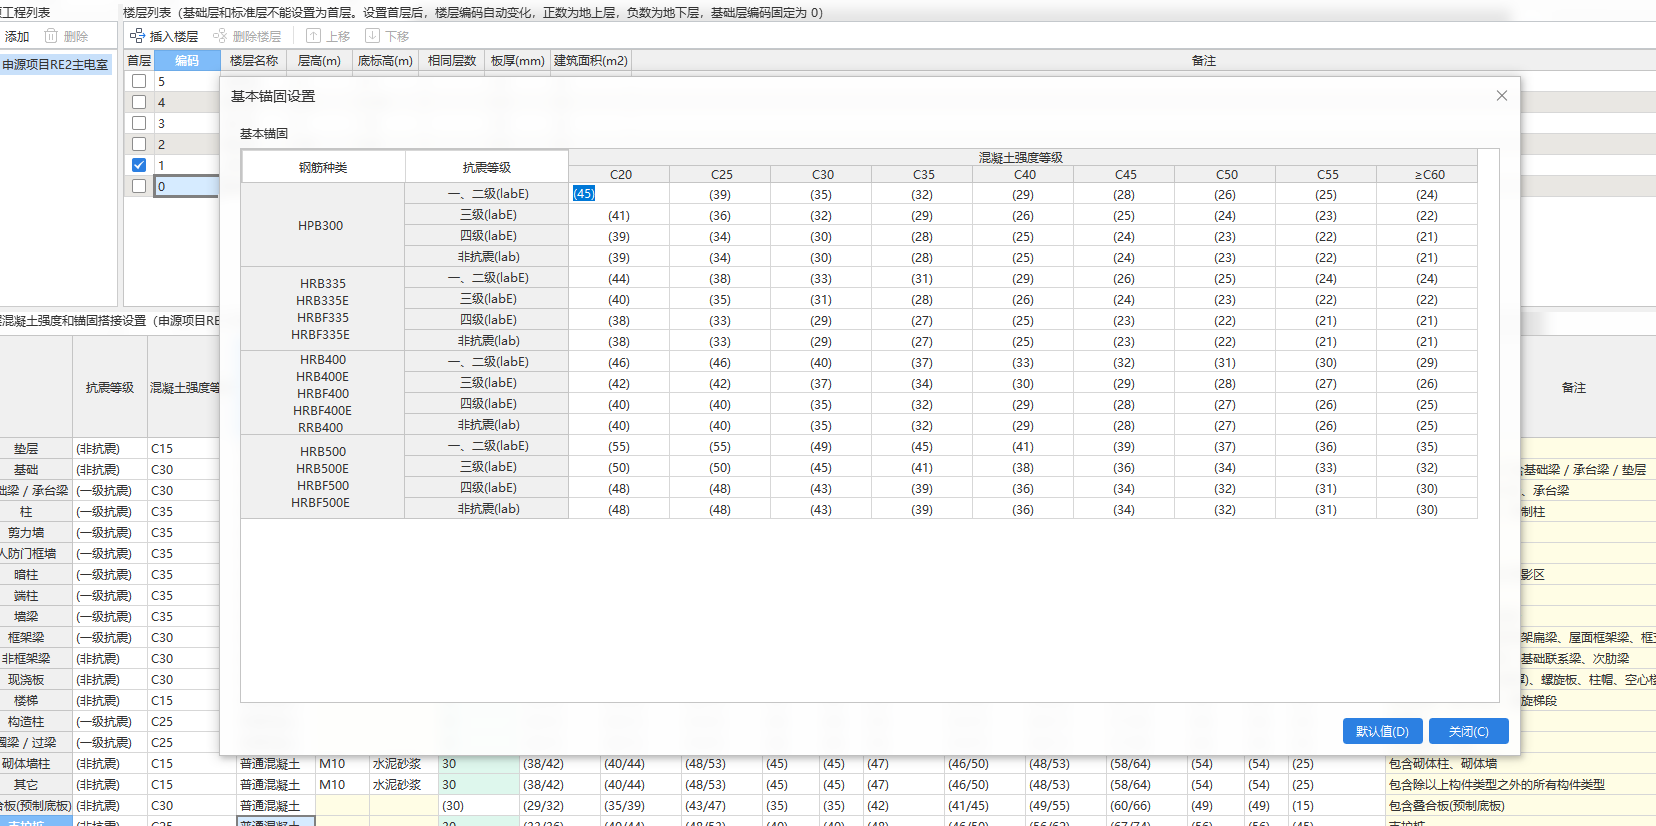Select the 构造柱 row in background table

click(x=26, y=722)
